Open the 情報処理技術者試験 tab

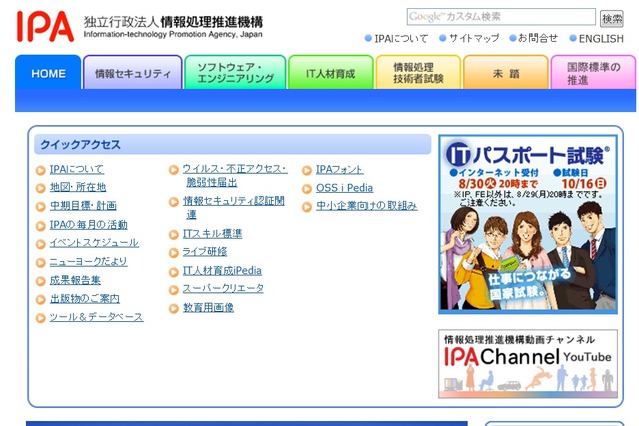coord(419,73)
